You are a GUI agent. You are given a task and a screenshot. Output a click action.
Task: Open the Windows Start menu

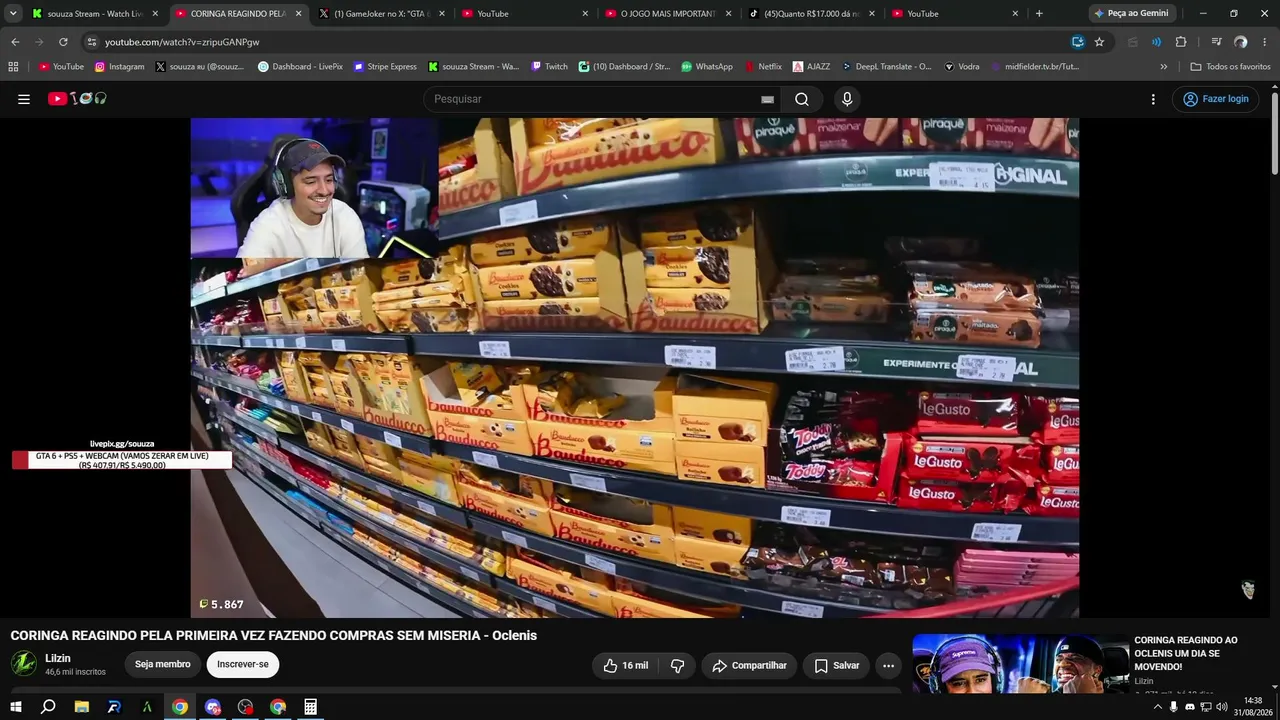pos(16,707)
